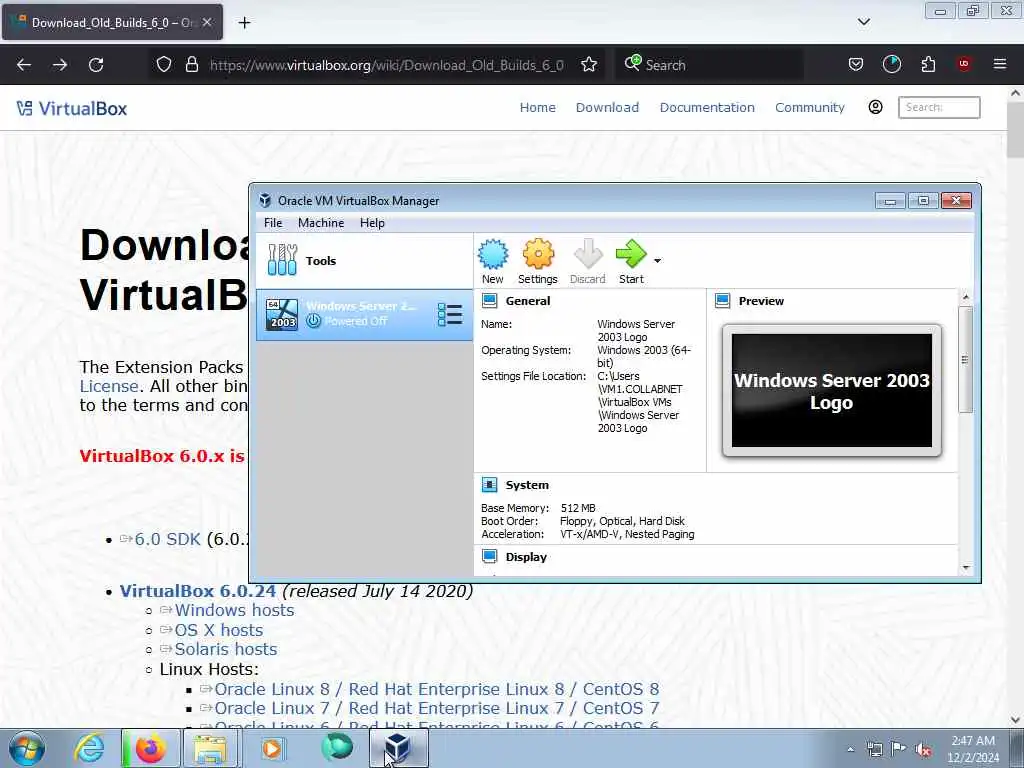
Task: Open a new Firefox tab
Action: pyautogui.click(x=244, y=23)
